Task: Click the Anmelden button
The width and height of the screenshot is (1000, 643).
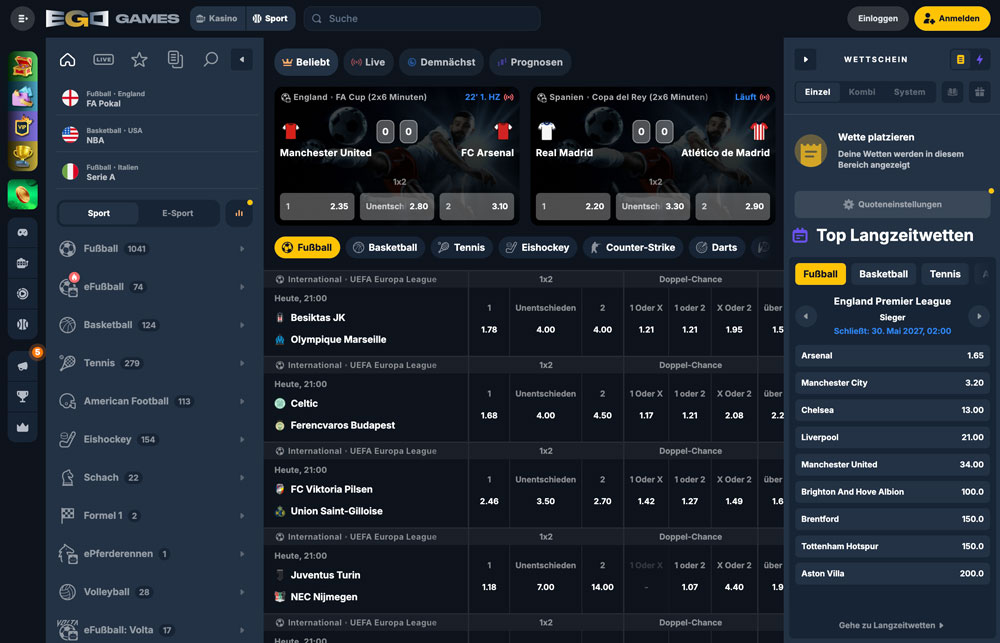Action: (952, 18)
